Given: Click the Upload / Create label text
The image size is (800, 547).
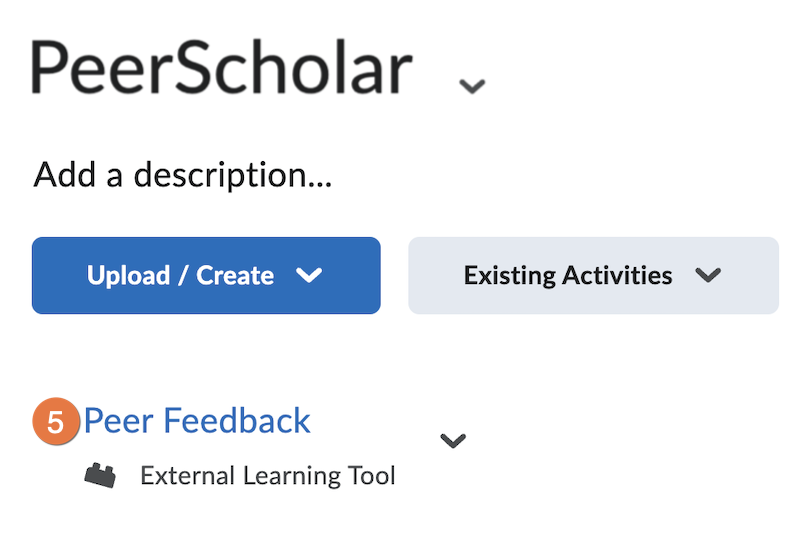Looking at the screenshot, I should [180, 275].
